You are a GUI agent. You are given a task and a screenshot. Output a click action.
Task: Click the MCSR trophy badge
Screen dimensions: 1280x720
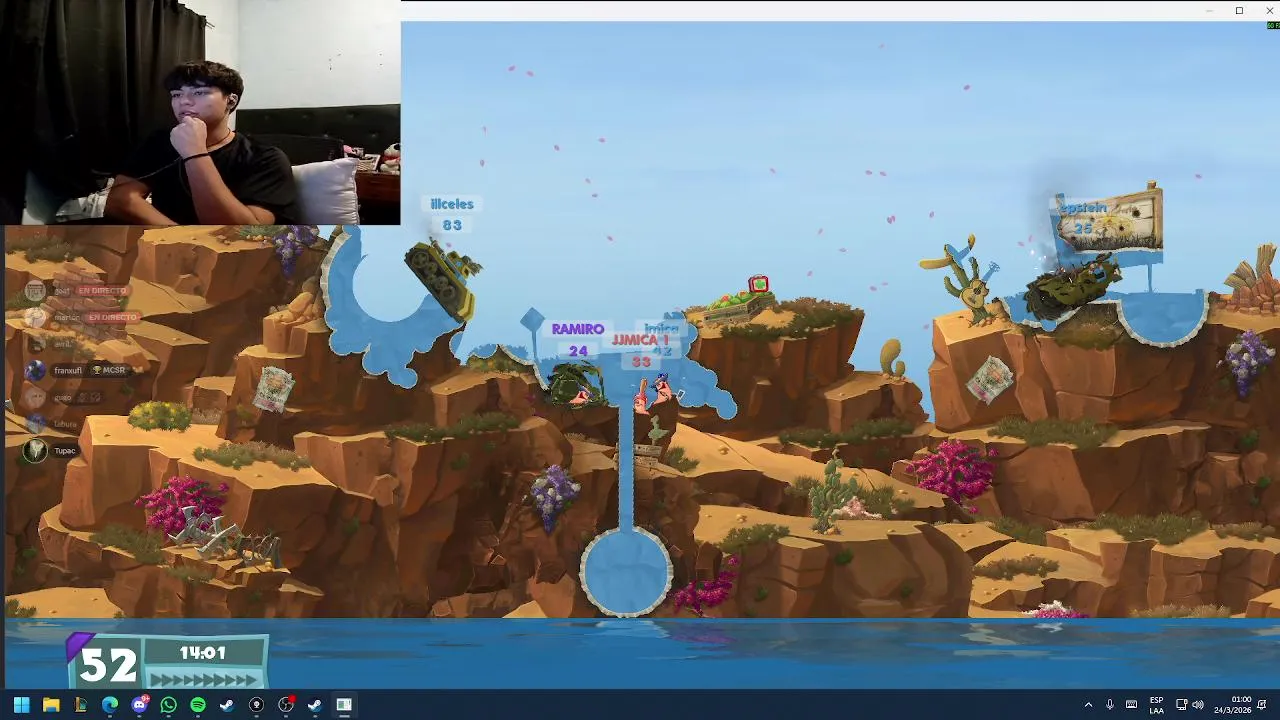click(108, 371)
